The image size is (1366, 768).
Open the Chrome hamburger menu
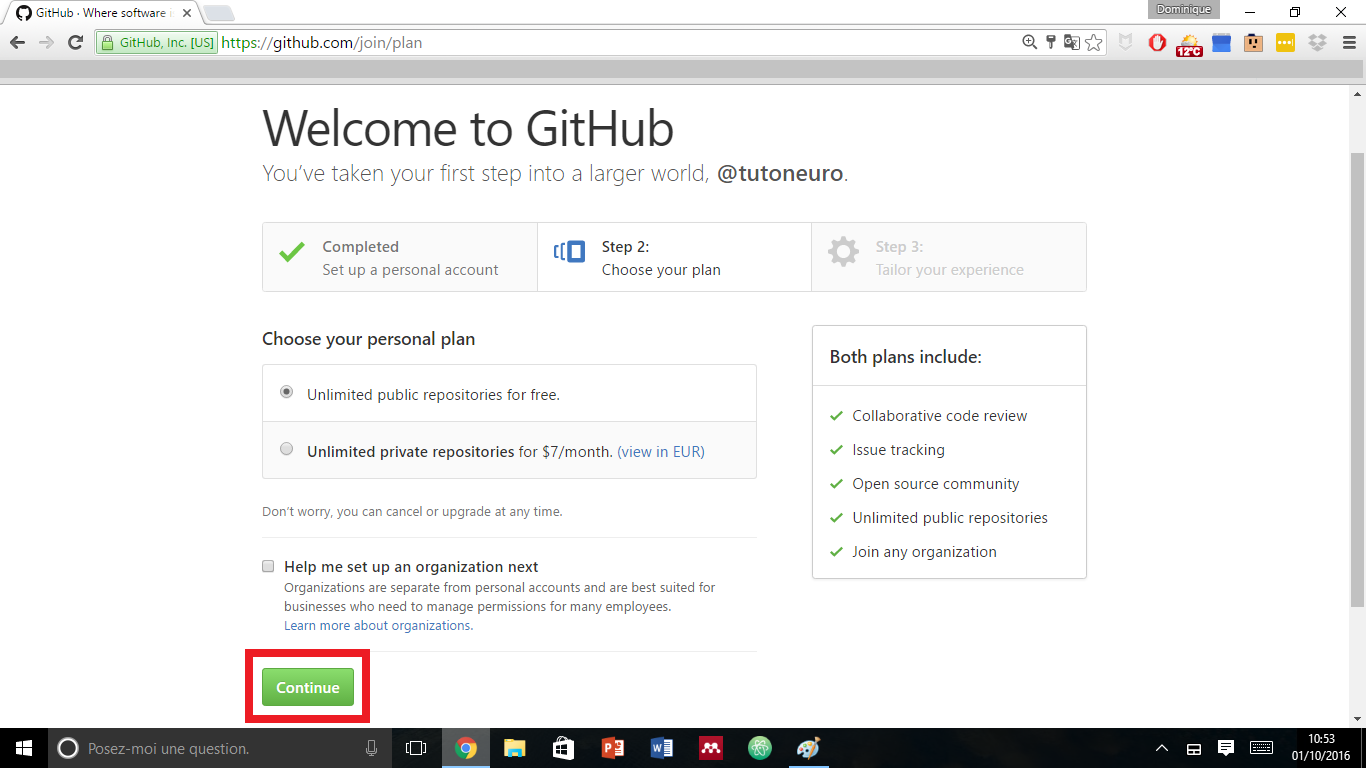1347,43
